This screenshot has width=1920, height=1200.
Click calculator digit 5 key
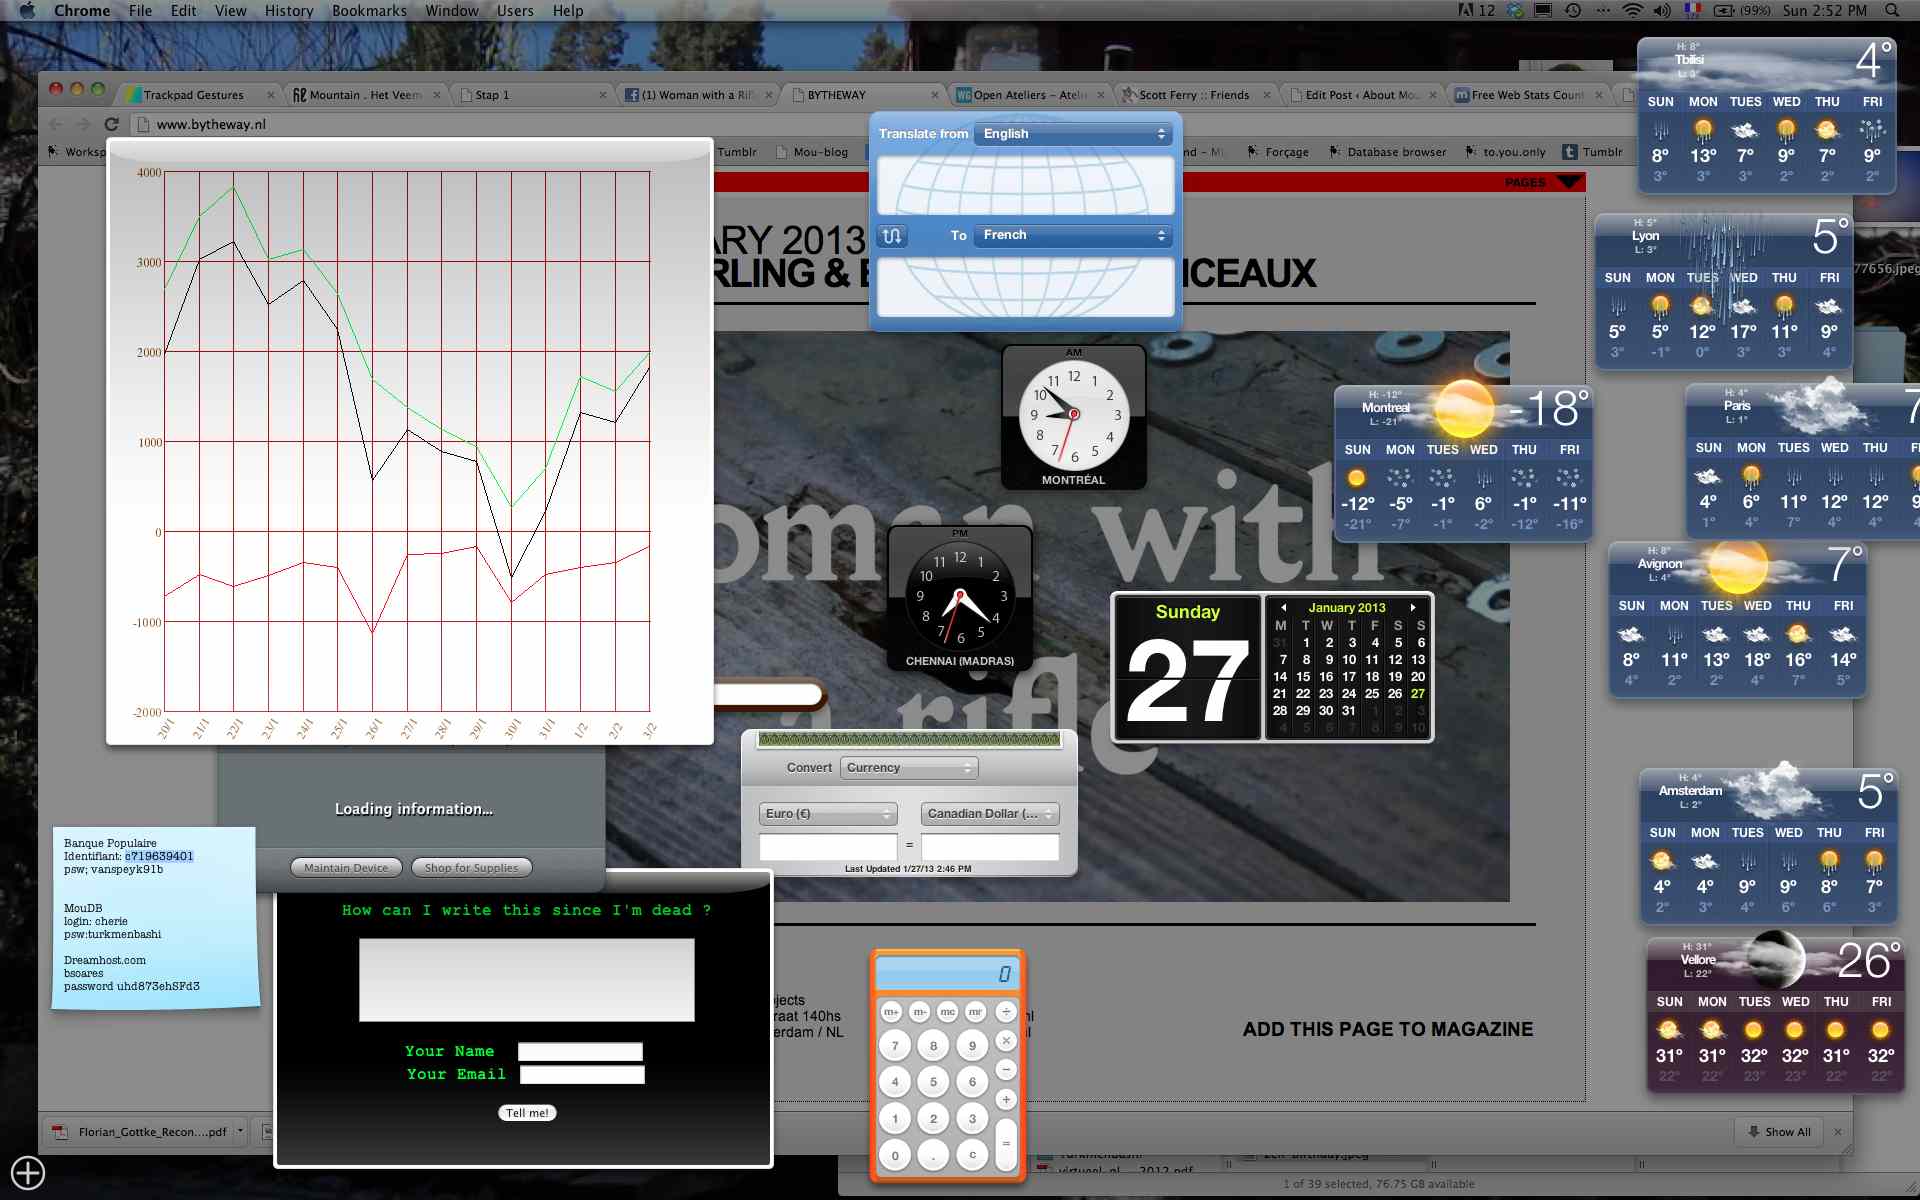[x=933, y=1081]
